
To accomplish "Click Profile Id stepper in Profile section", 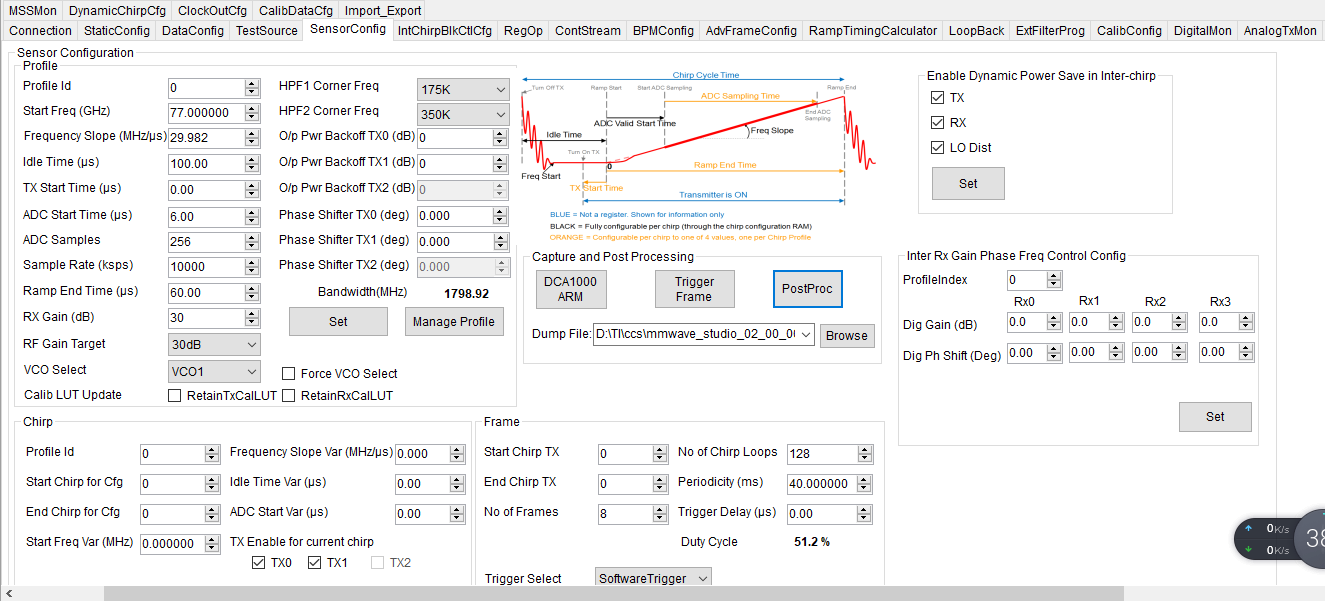I will tap(253, 88).
